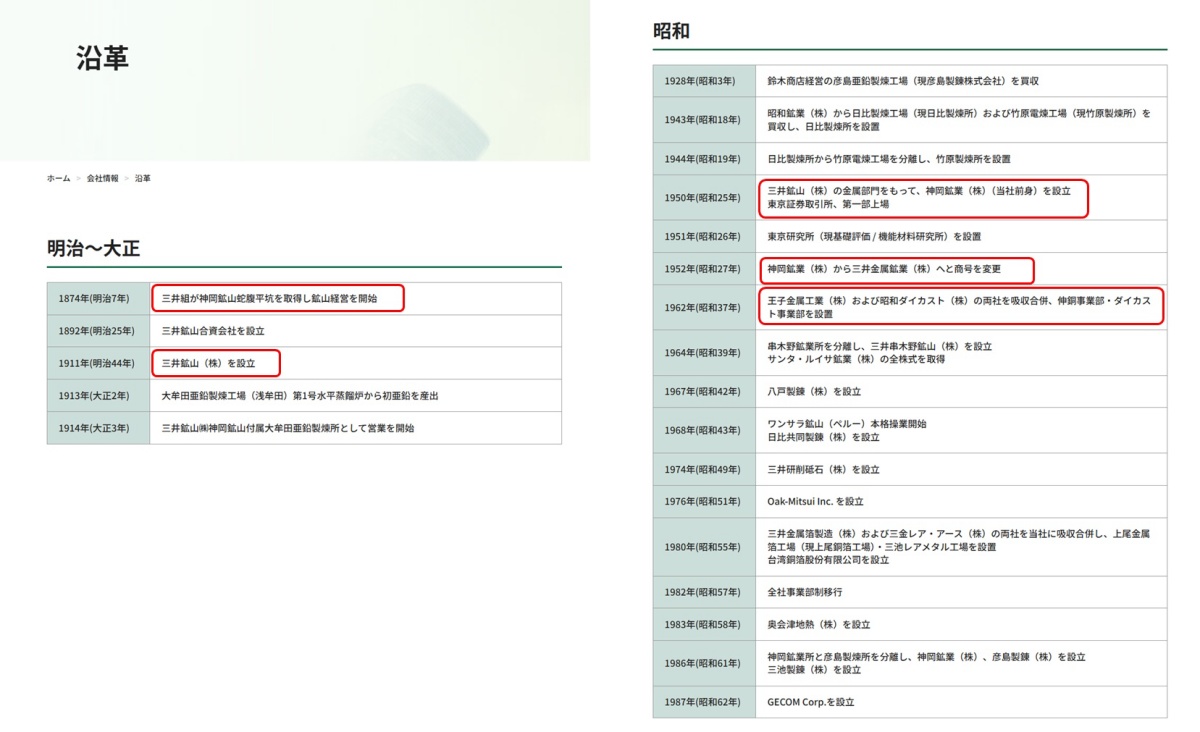Click the line 東京証券取引所、第一部上場
1200x732 pixels.
[828, 204]
